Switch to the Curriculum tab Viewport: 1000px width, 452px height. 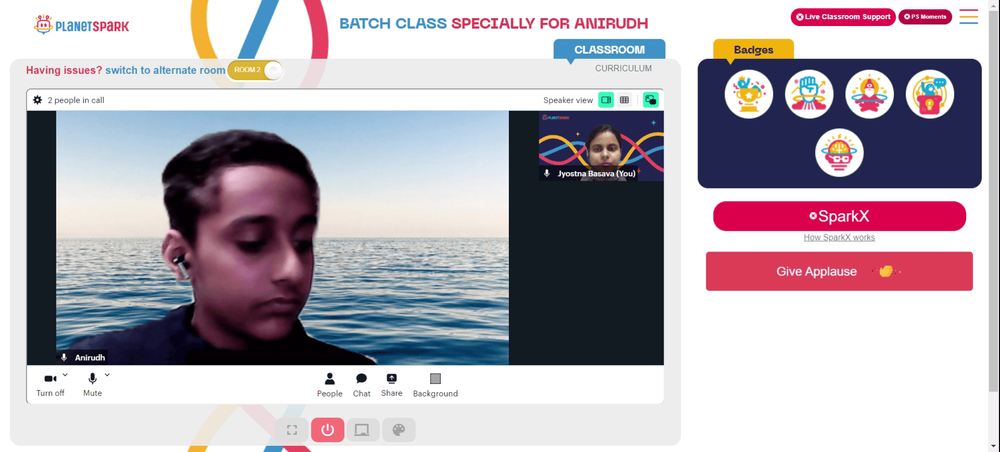tap(623, 68)
